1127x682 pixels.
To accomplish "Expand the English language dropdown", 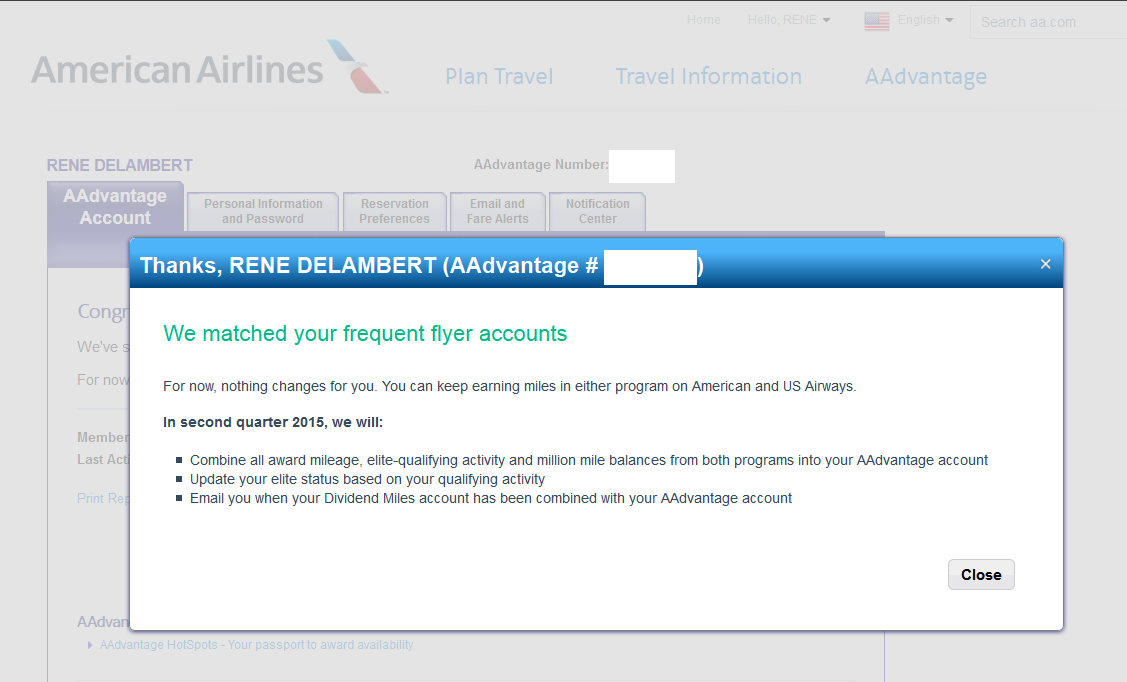I will click(x=925, y=20).
